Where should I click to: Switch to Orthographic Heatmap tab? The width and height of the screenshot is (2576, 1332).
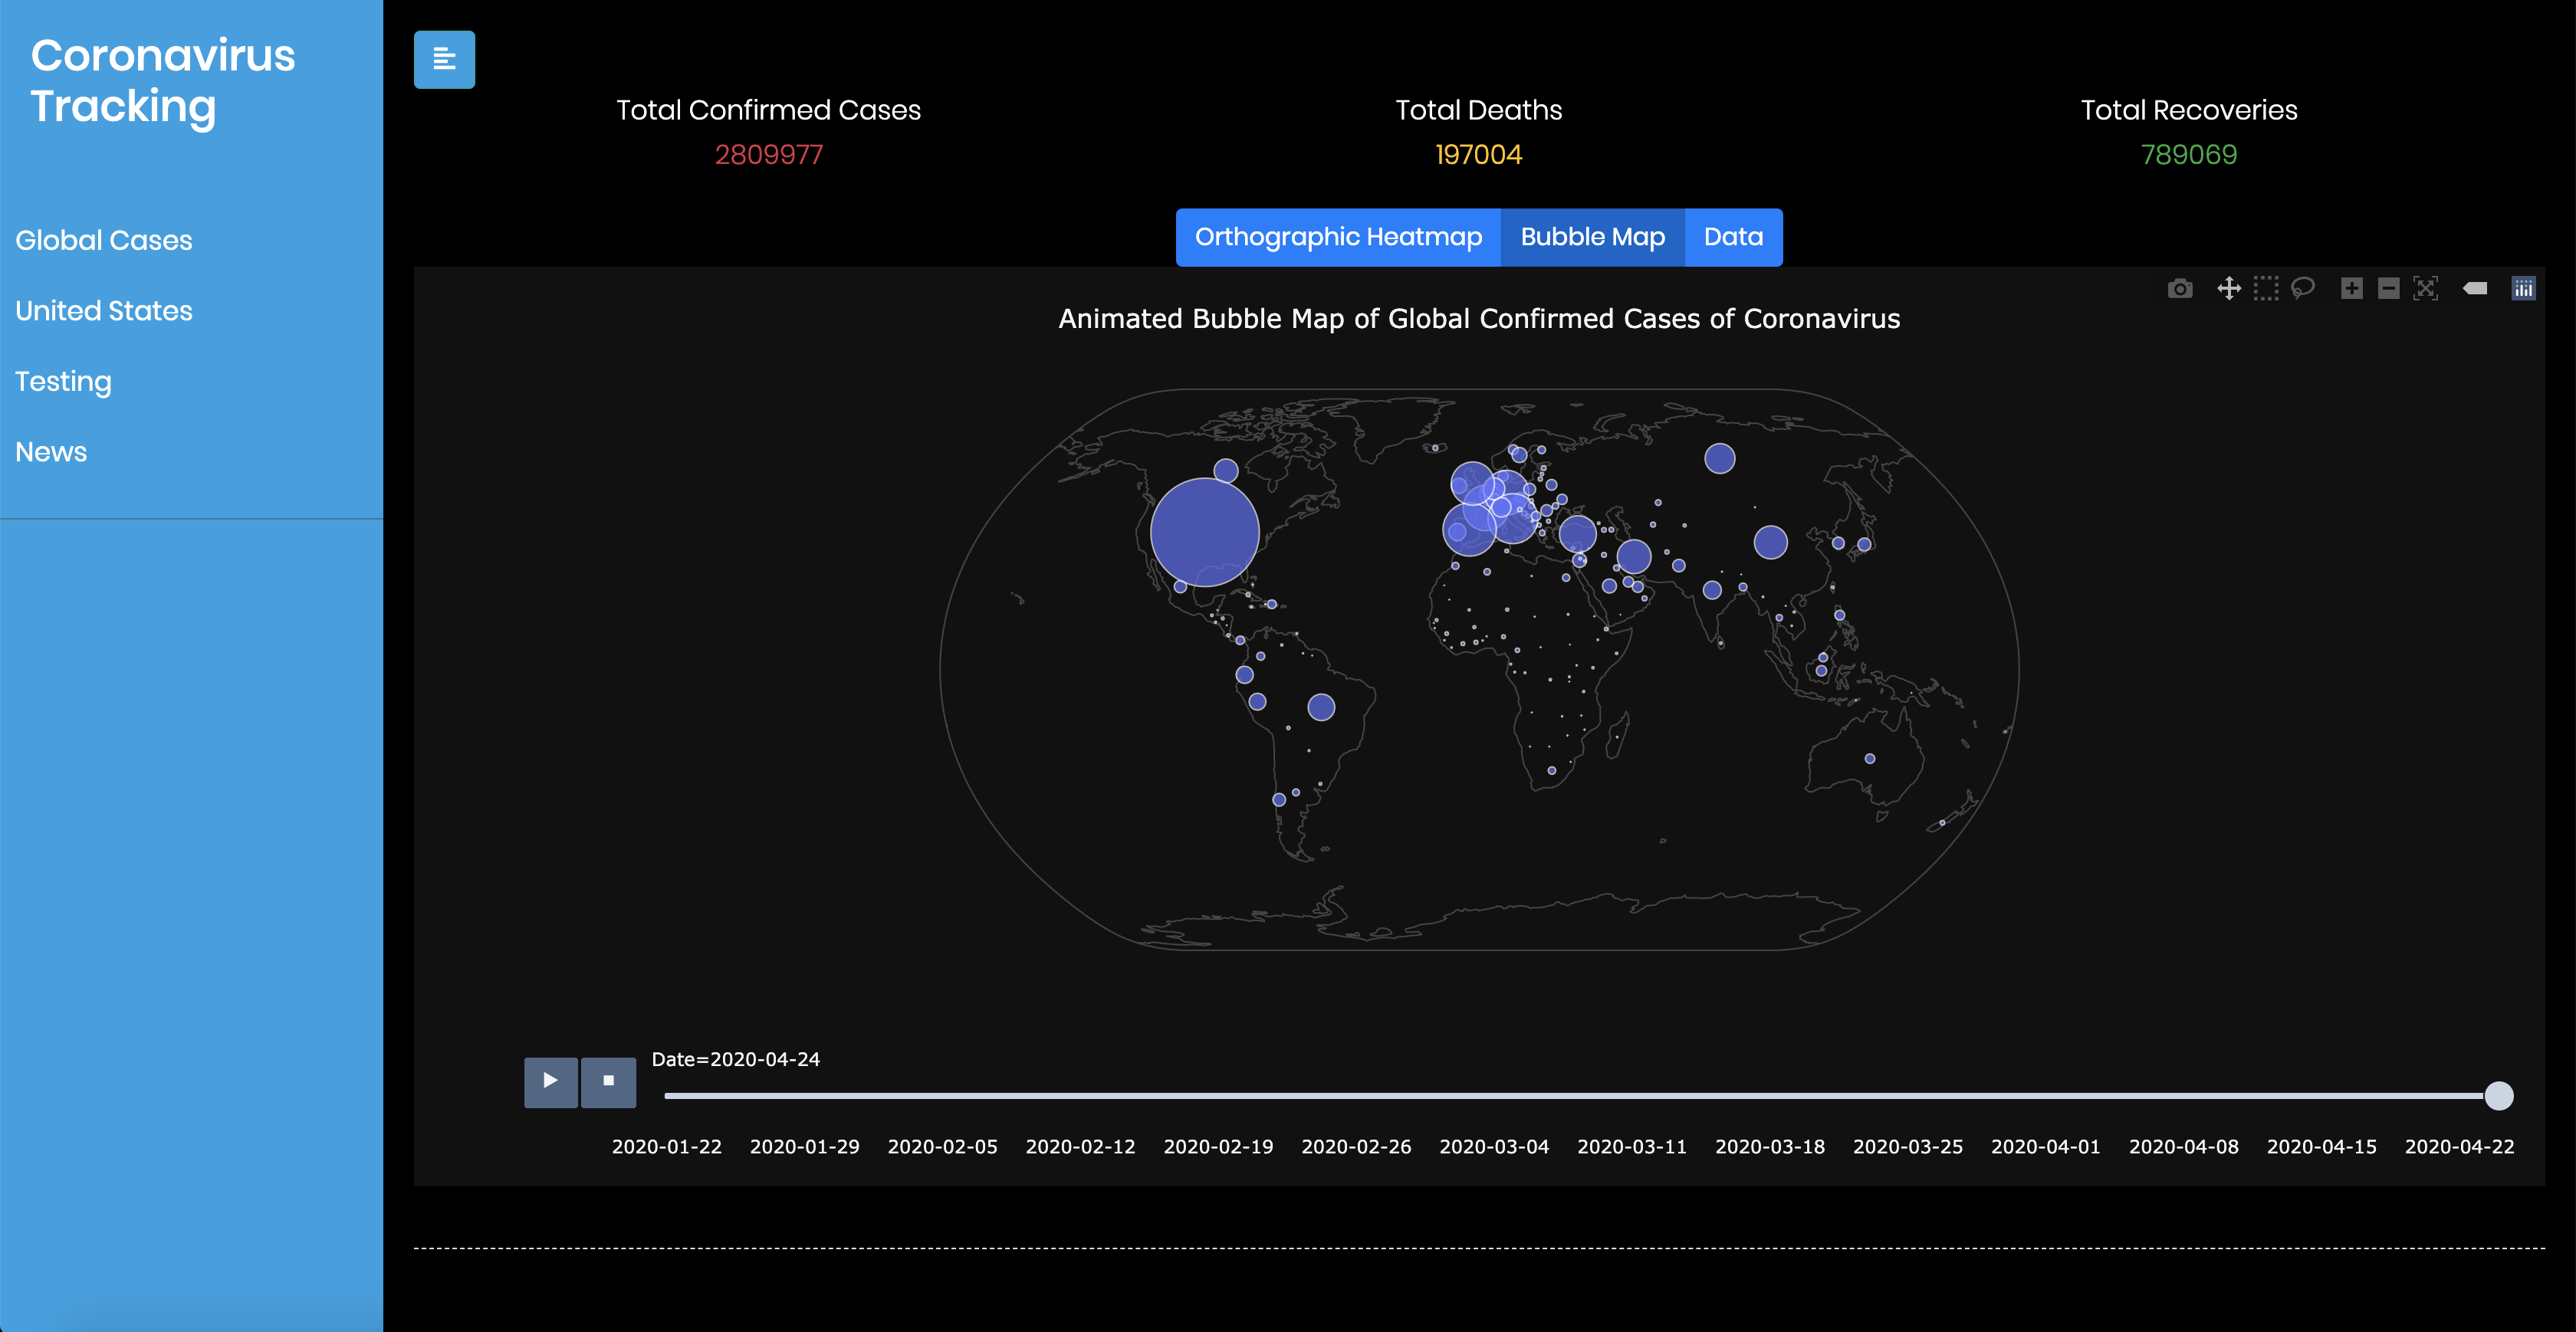tap(1338, 237)
